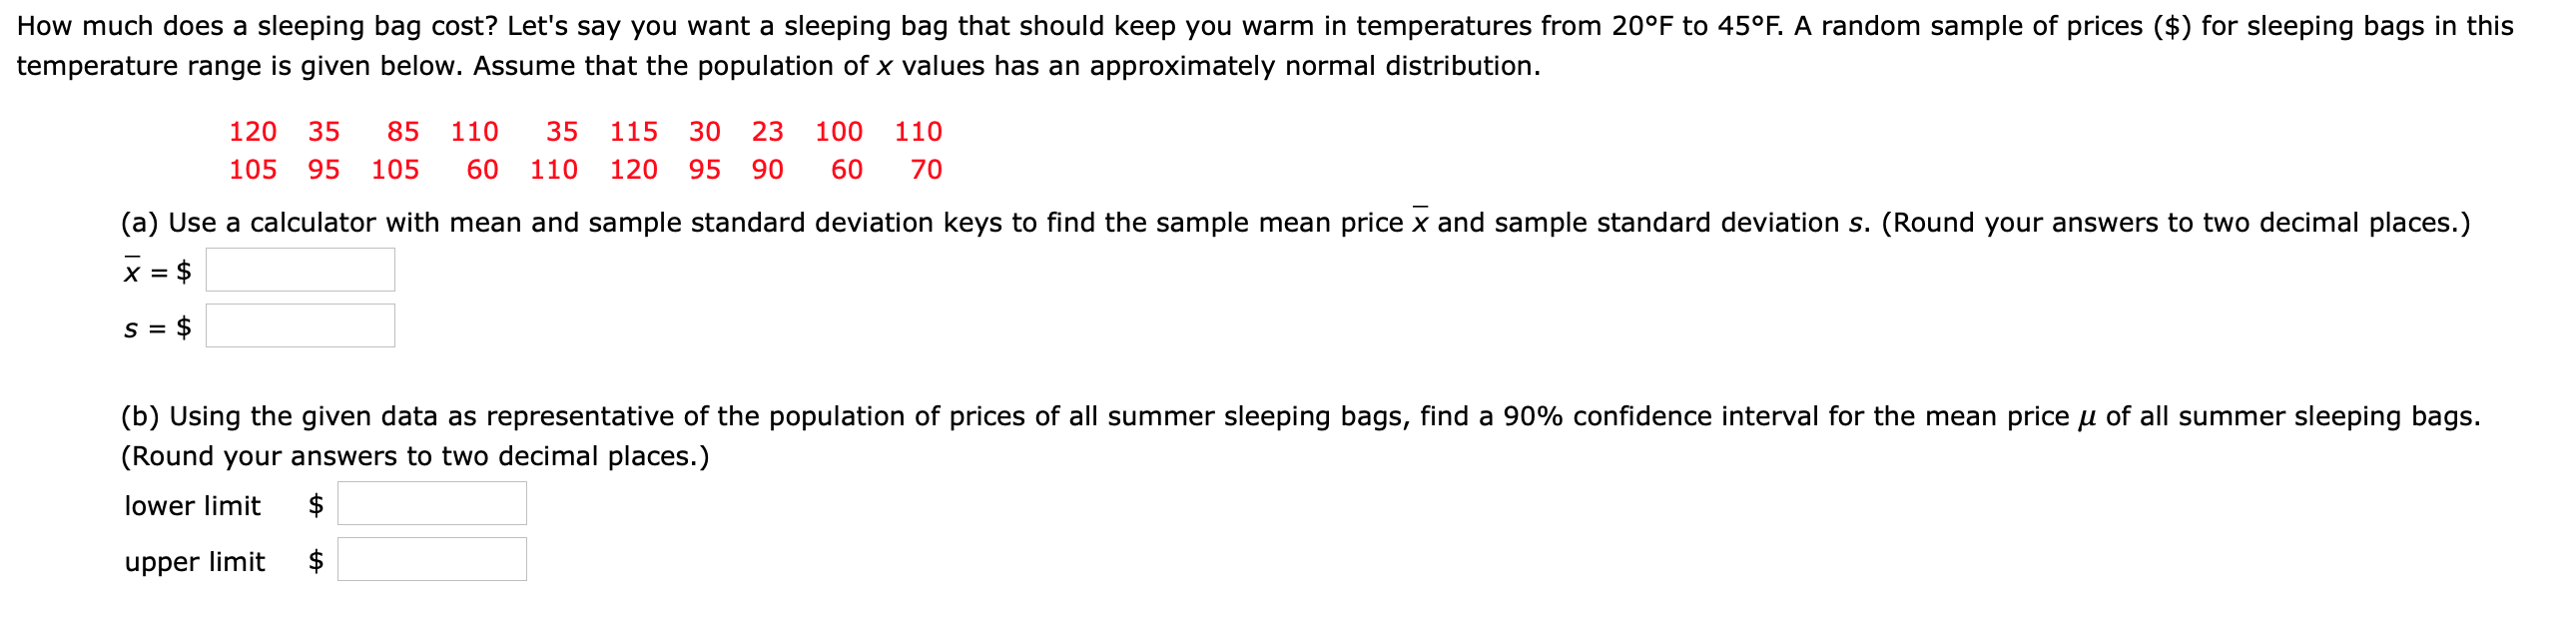The width and height of the screenshot is (2576, 623).
Task: Click the upper limit label text
Action: tap(194, 562)
